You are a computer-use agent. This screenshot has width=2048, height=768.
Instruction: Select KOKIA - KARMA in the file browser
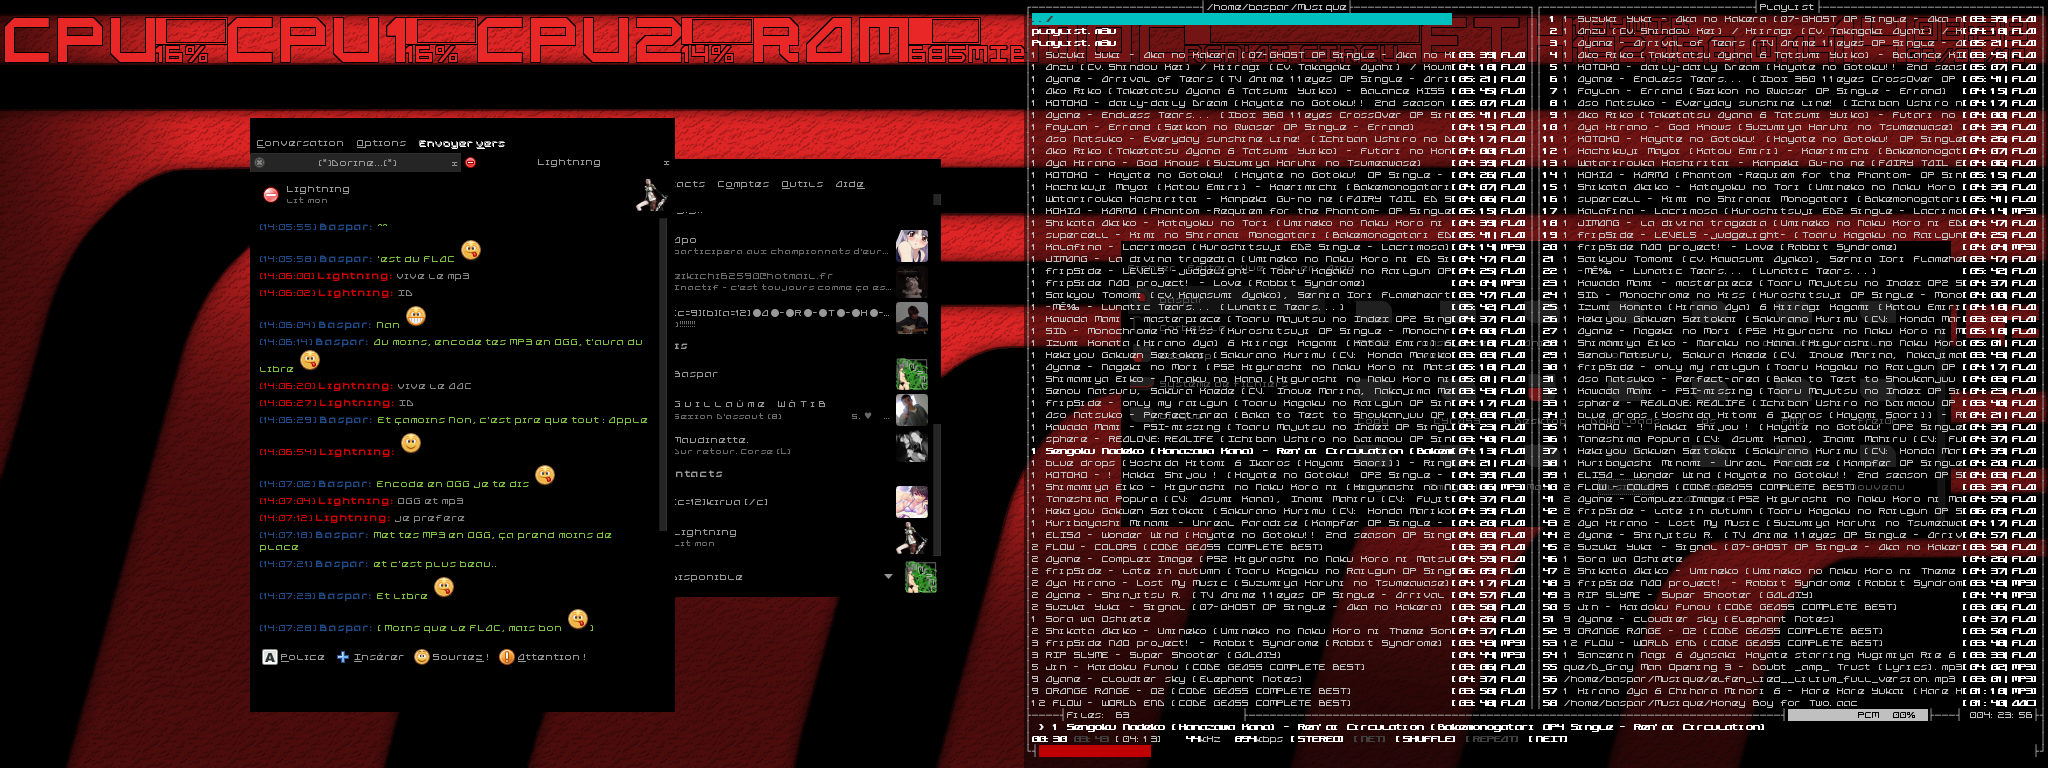(1278, 211)
